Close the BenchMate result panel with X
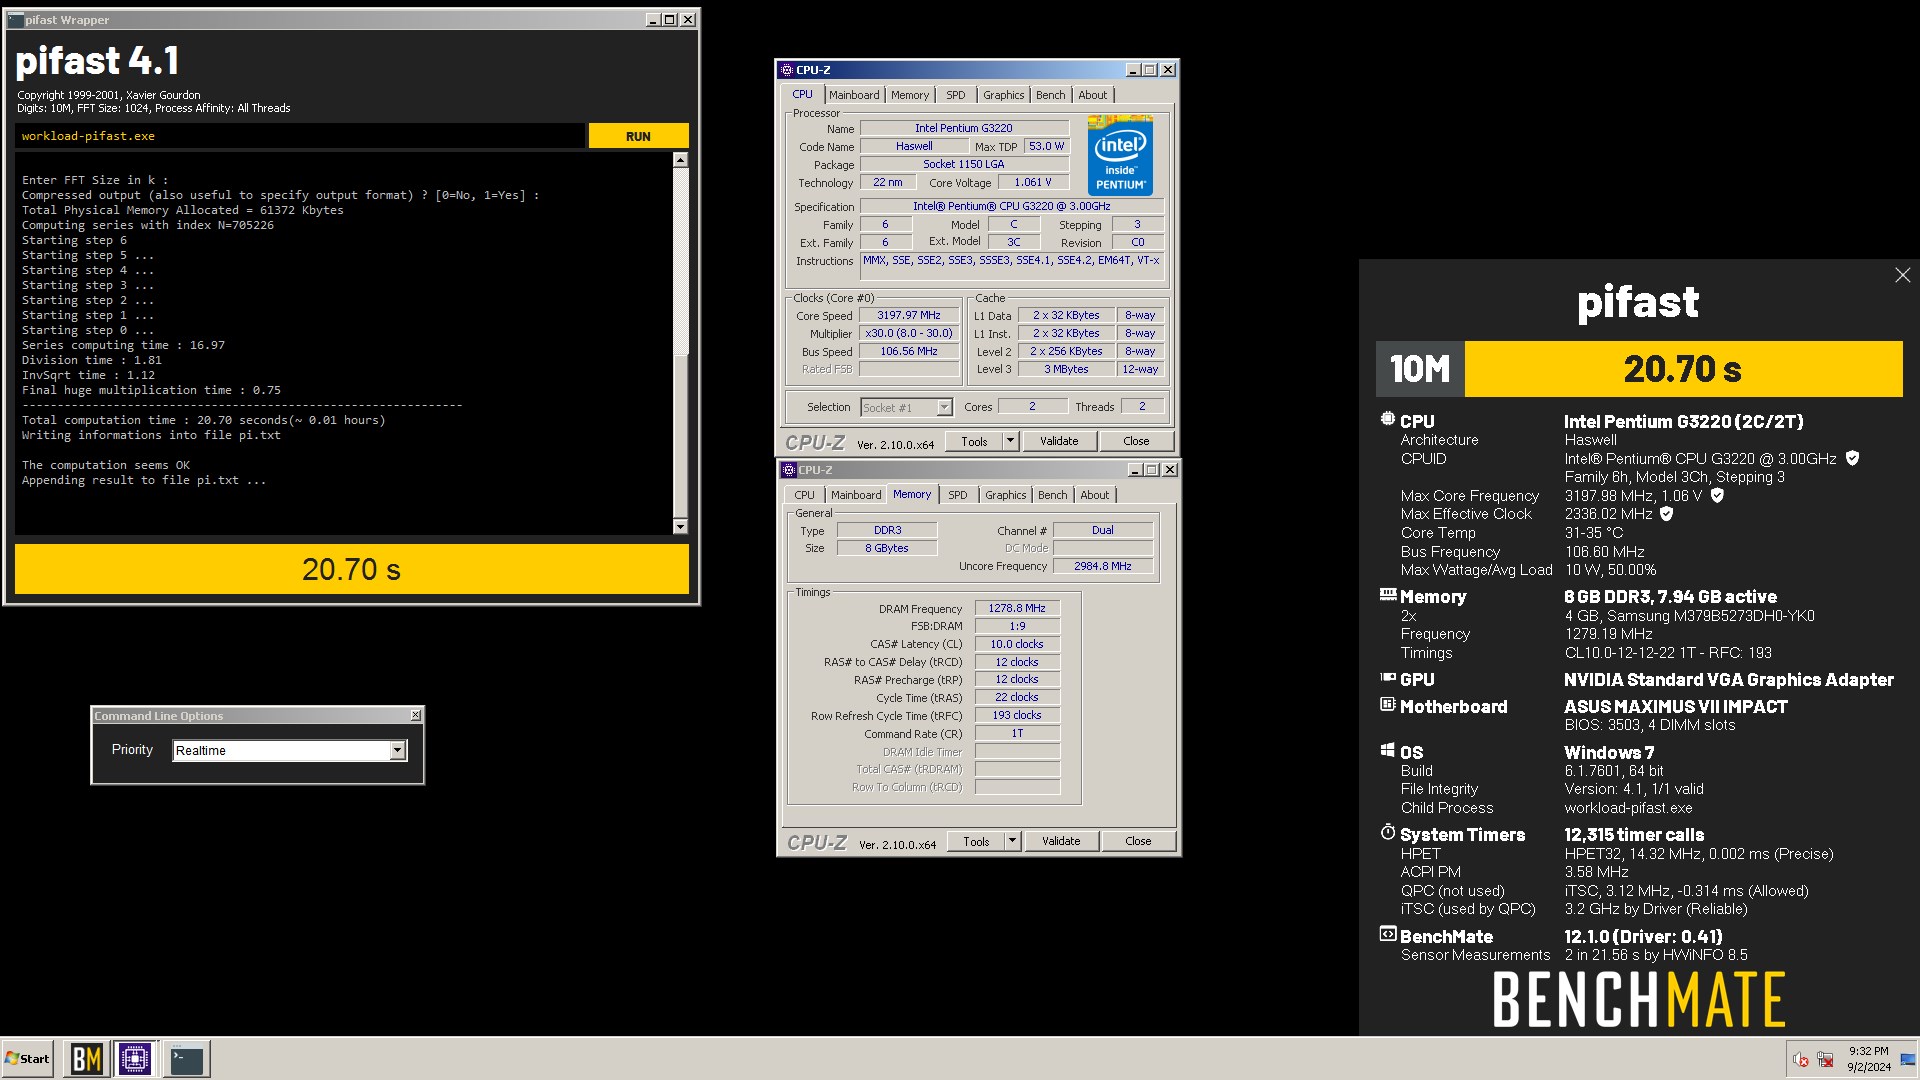This screenshot has height=1080, width=1920. coord(1902,275)
